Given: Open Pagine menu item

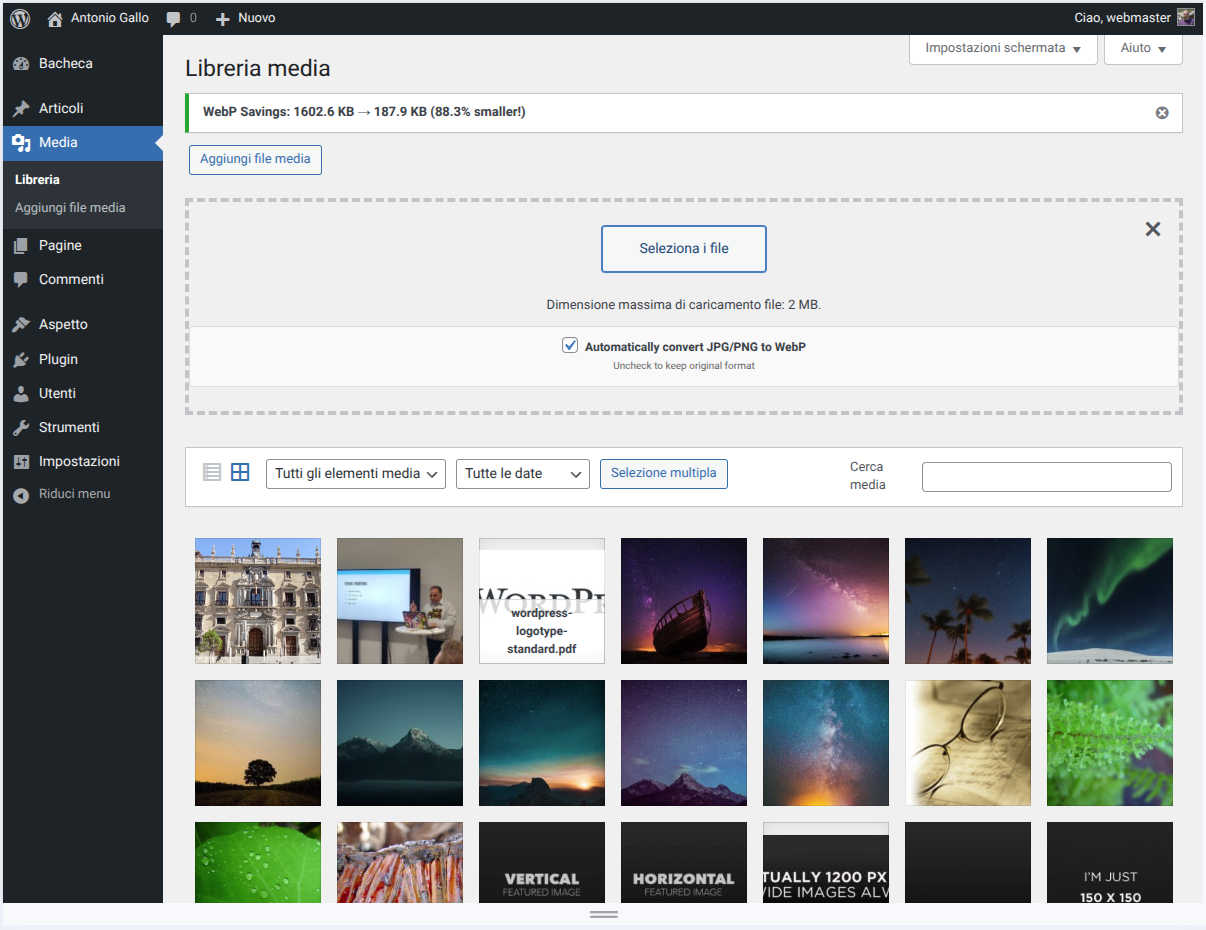Looking at the screenshot, I should [x=83, y=246].
